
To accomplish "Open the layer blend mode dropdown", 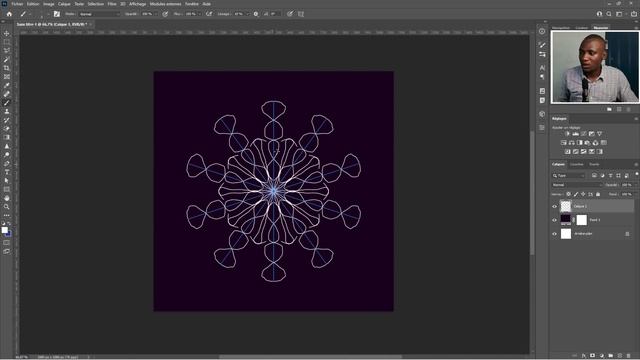I will pos(577,185).
